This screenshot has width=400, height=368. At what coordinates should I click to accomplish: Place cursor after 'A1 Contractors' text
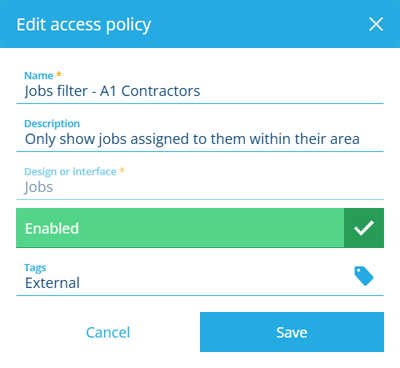(x=201, y=91)
